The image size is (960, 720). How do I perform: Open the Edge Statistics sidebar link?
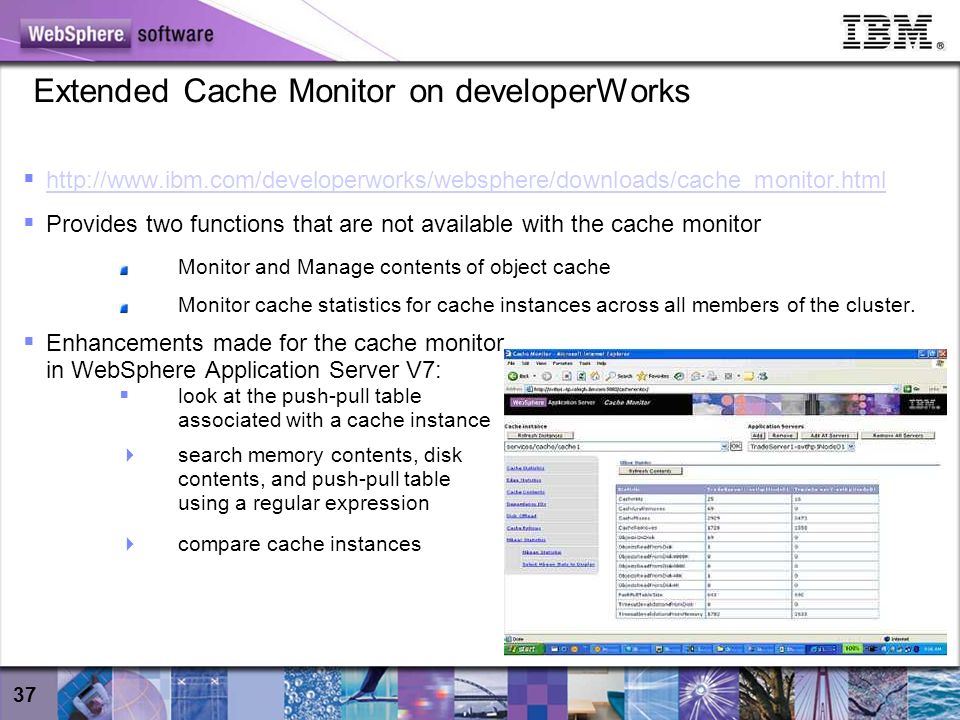[524, 480]
